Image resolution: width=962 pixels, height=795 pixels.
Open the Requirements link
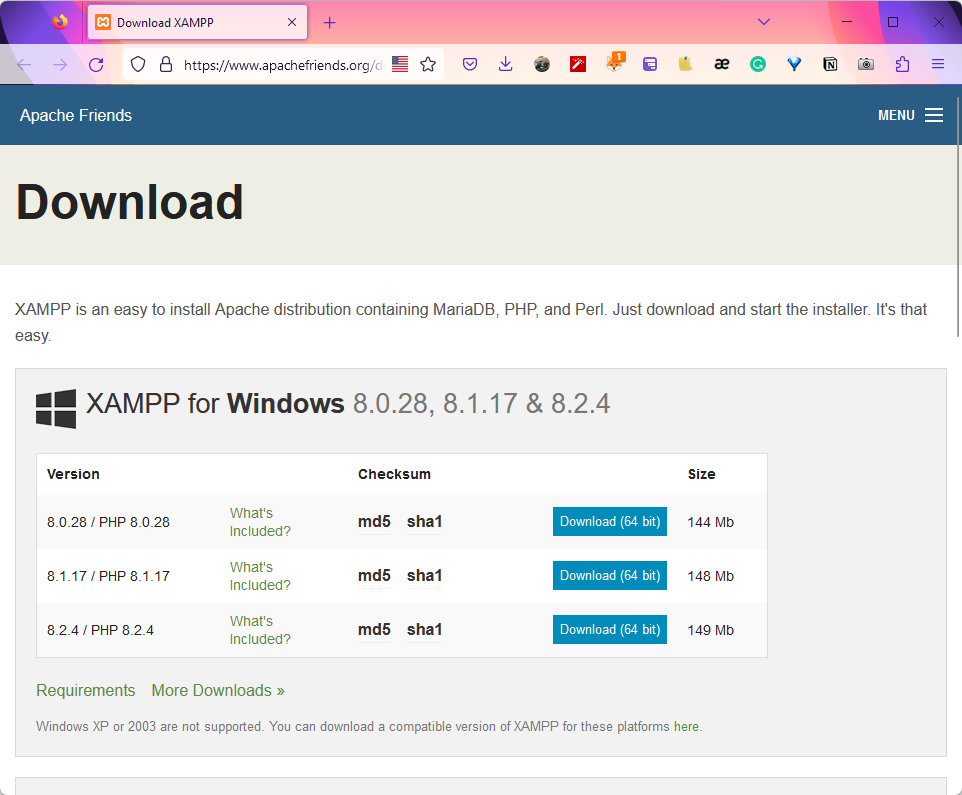pyautogui.click(x=85, y=690)
